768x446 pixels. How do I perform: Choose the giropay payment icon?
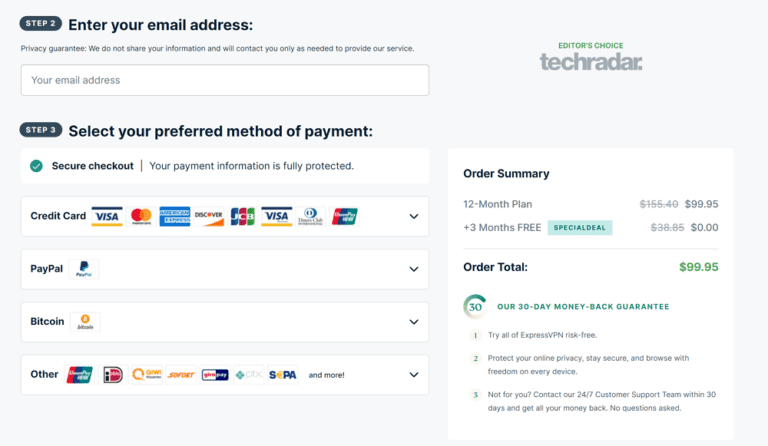click(x=215, y=375)
